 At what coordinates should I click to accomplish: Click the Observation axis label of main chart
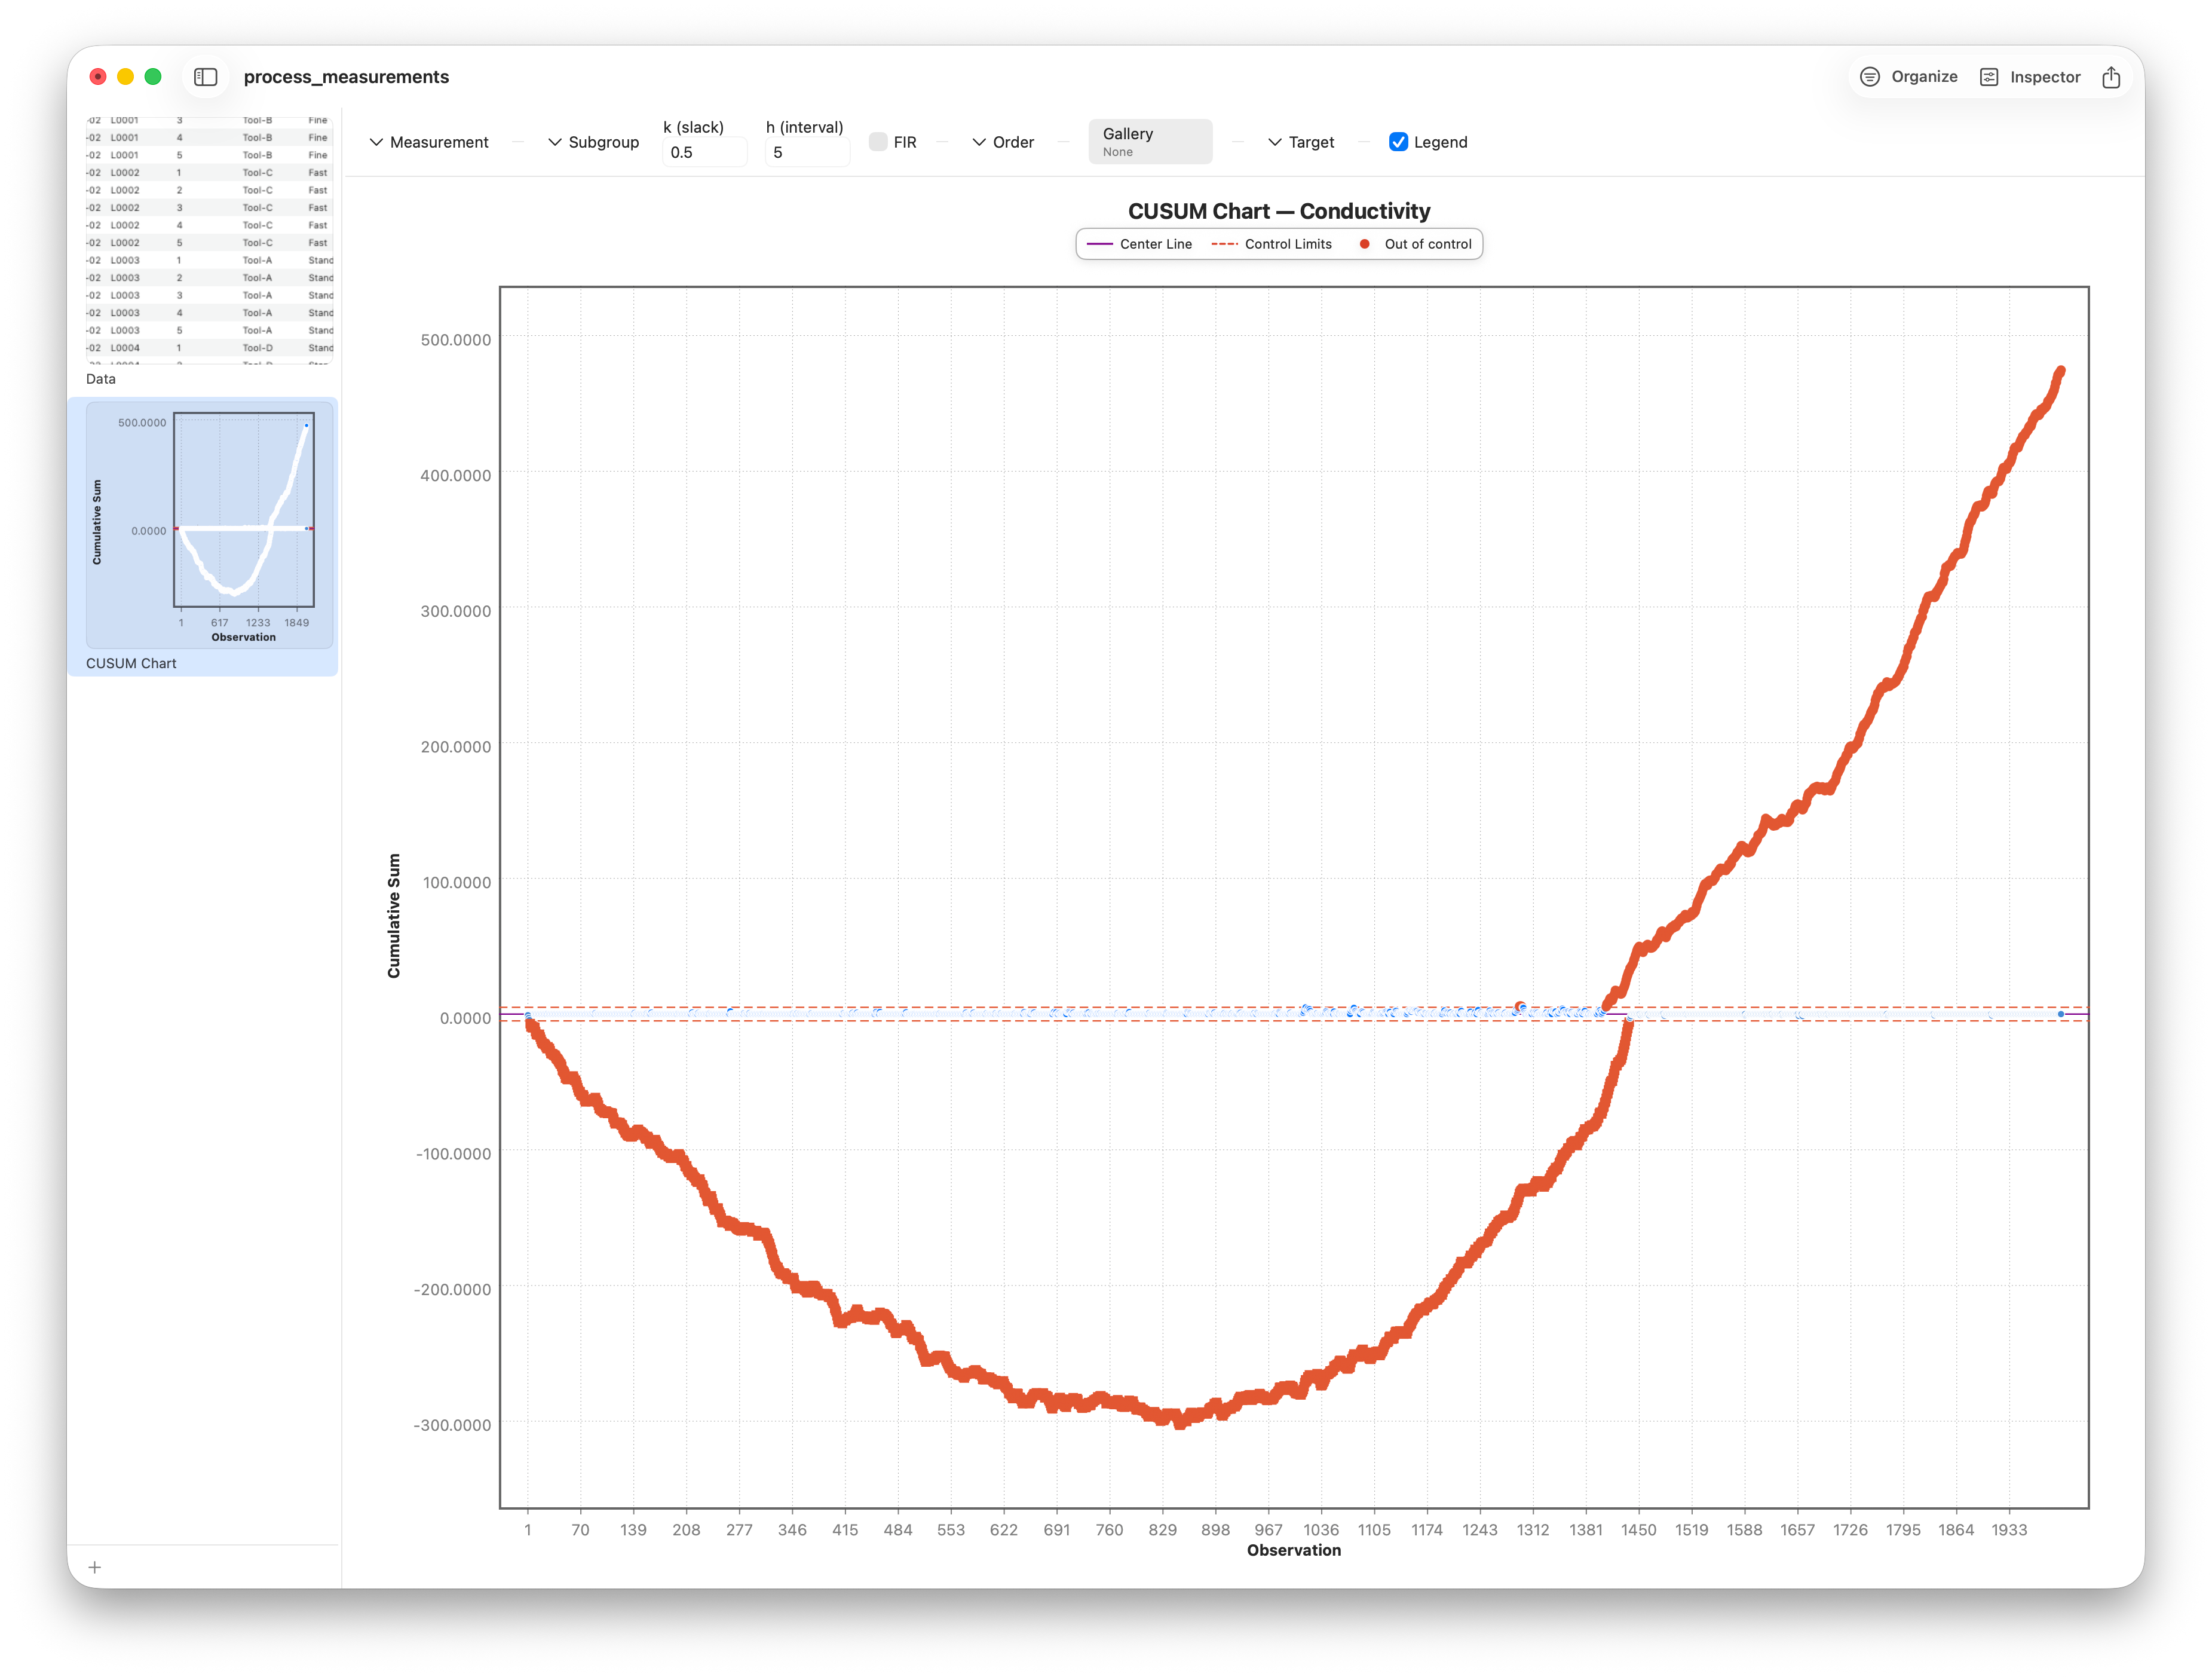click(x=1294, y=1550)
